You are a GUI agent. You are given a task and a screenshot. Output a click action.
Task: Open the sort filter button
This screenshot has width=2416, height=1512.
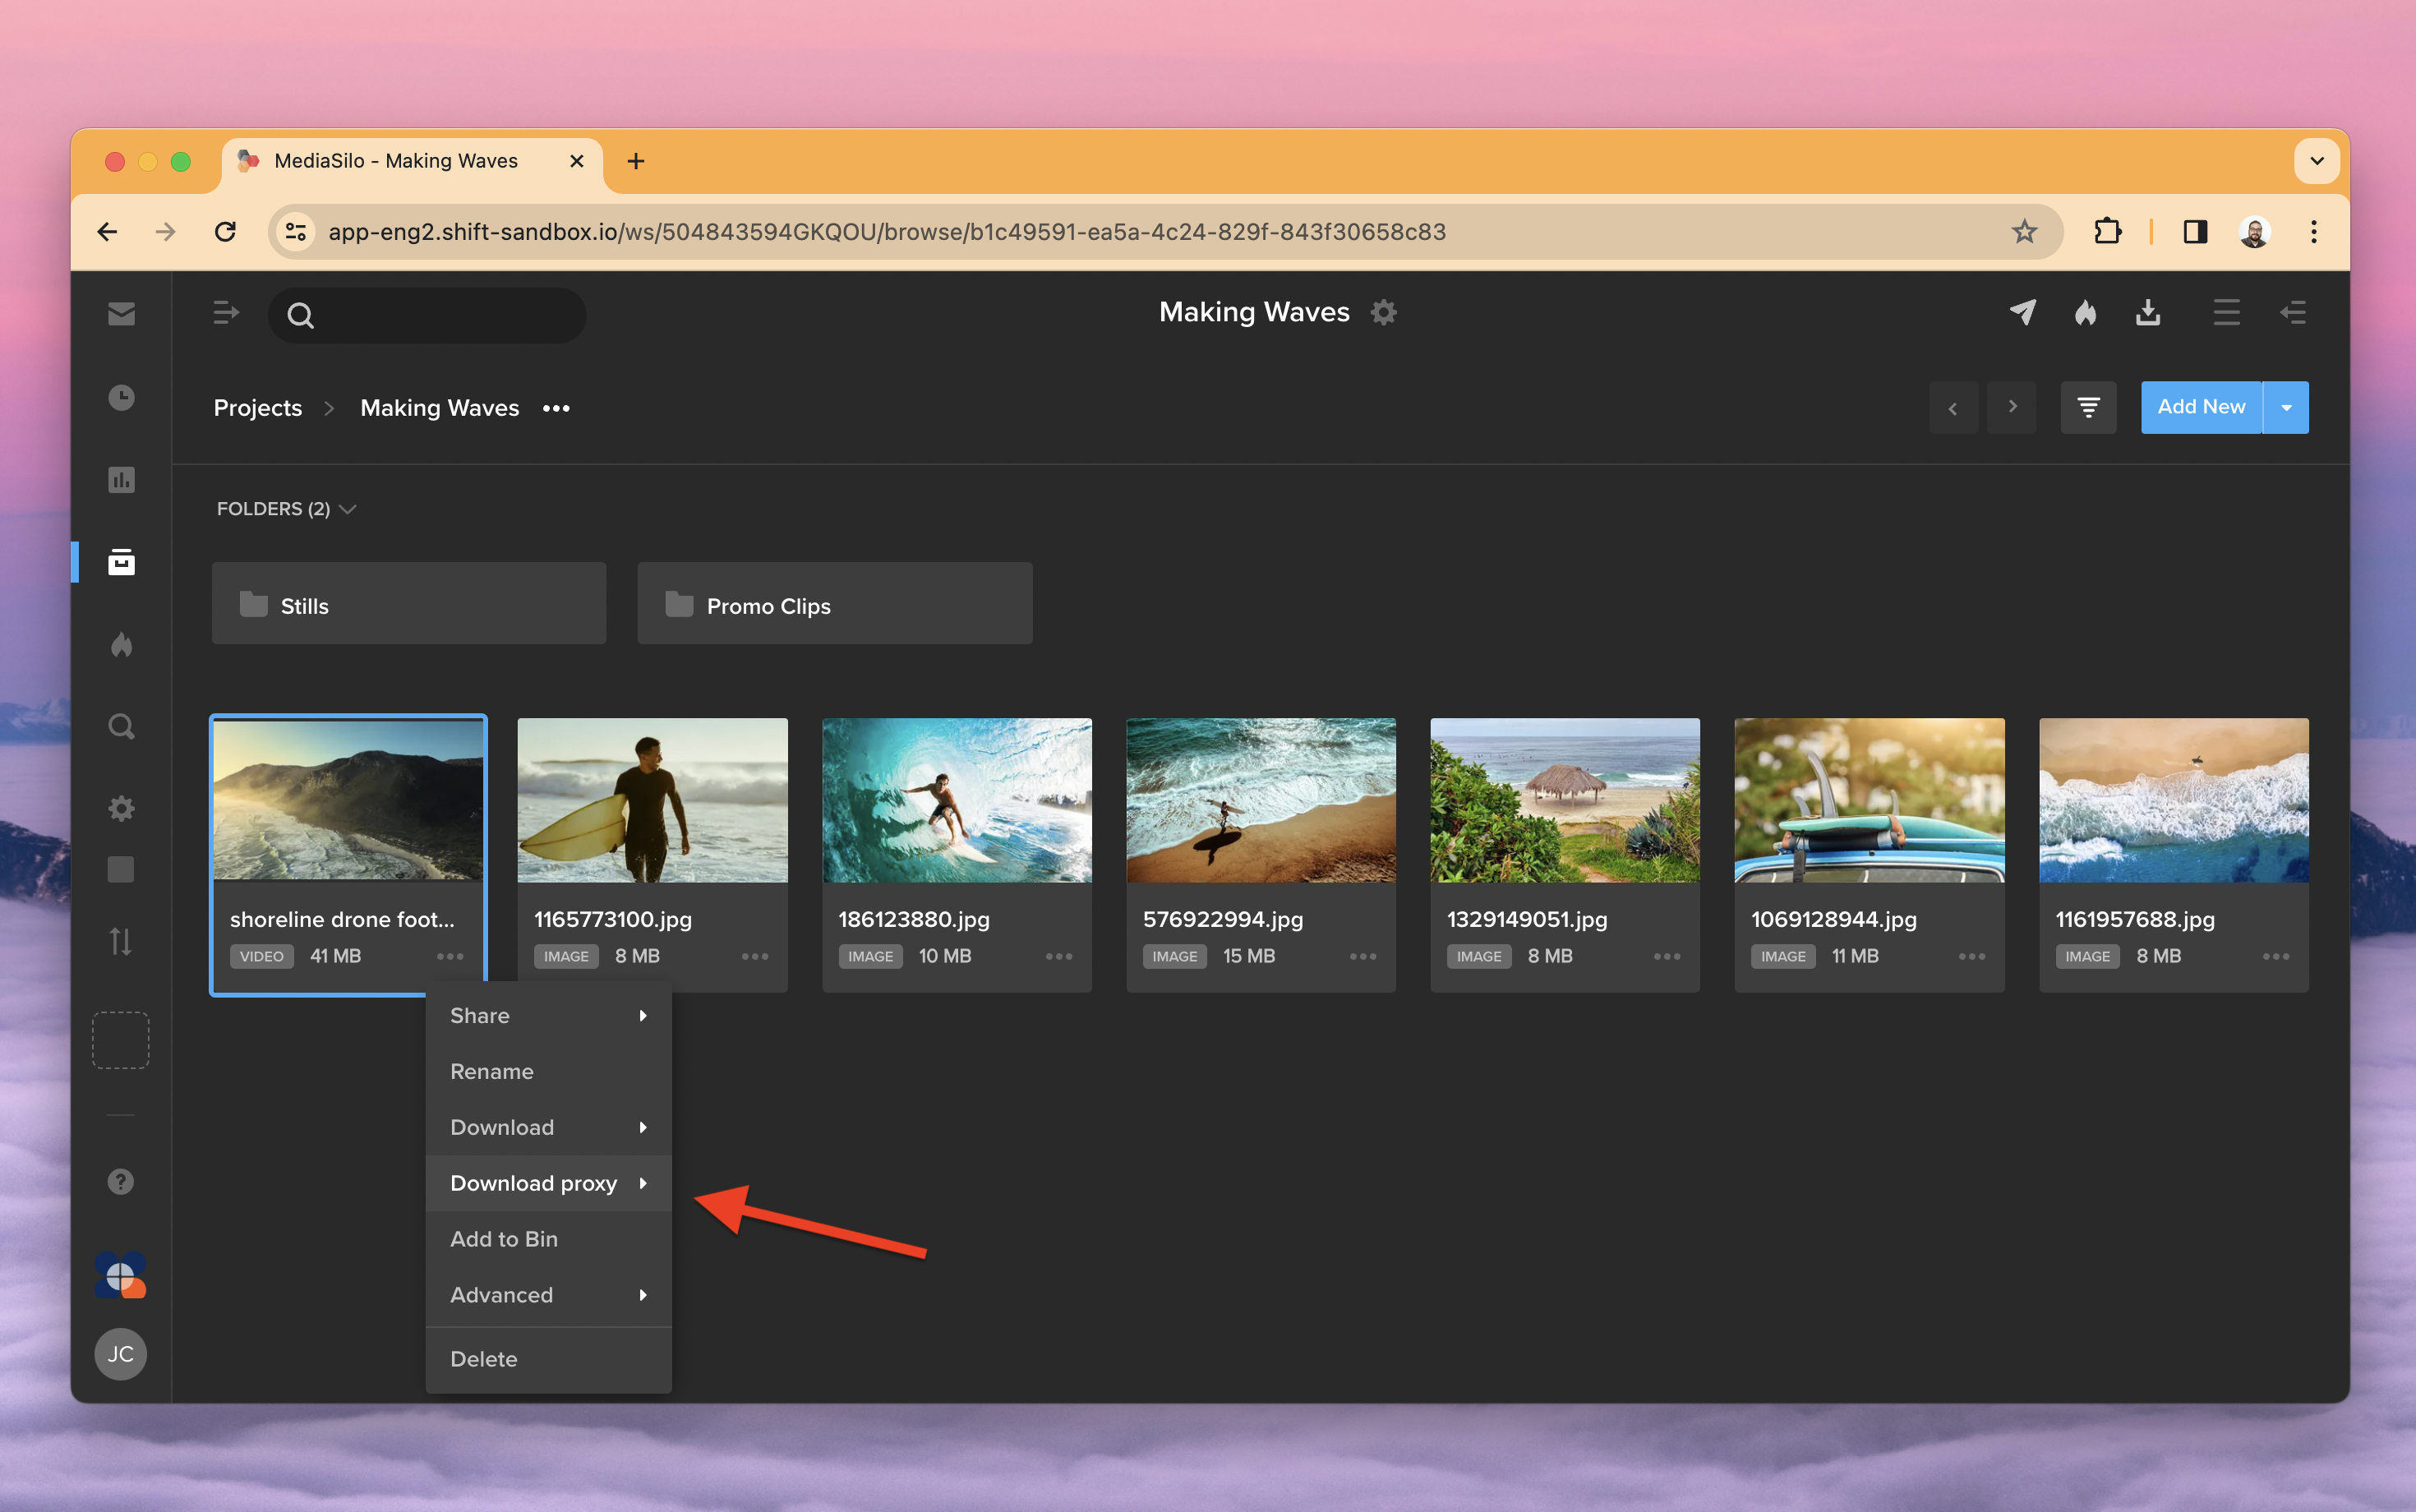pos(2088,407)
